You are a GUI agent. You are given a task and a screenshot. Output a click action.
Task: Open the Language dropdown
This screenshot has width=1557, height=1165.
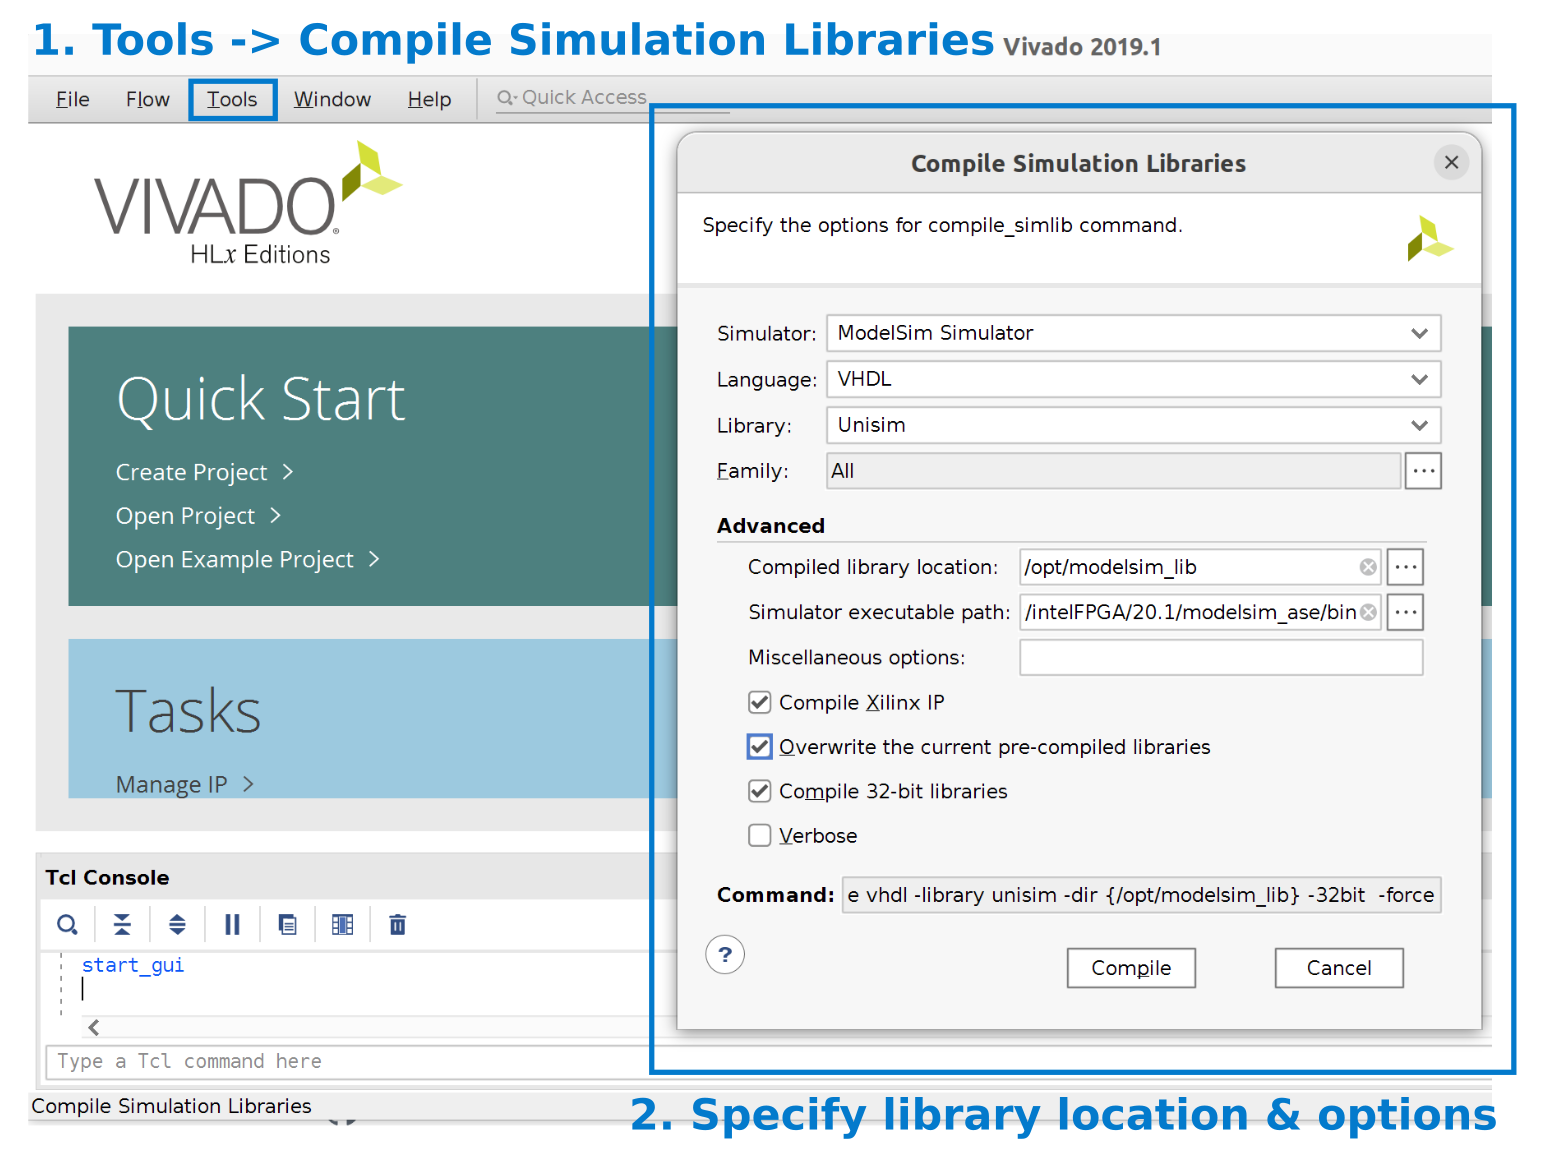[x=1133, y=379]
